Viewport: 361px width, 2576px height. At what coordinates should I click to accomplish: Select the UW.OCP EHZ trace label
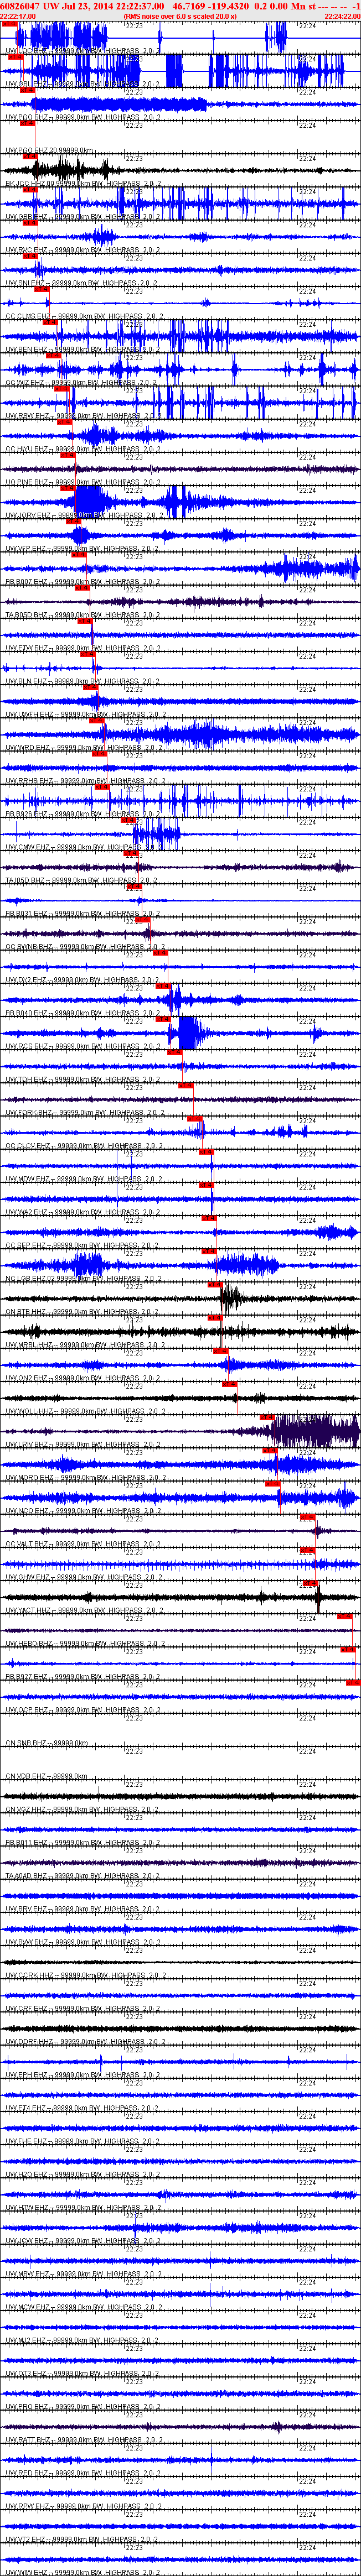82,1709
